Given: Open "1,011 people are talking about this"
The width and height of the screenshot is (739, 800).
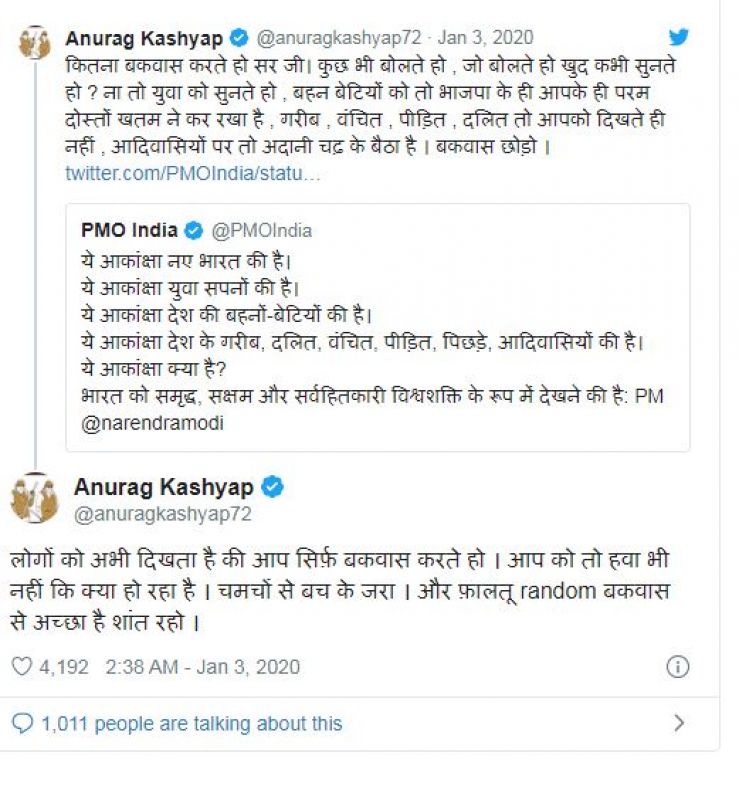Looking at the screenshot, I should (191, 723).
